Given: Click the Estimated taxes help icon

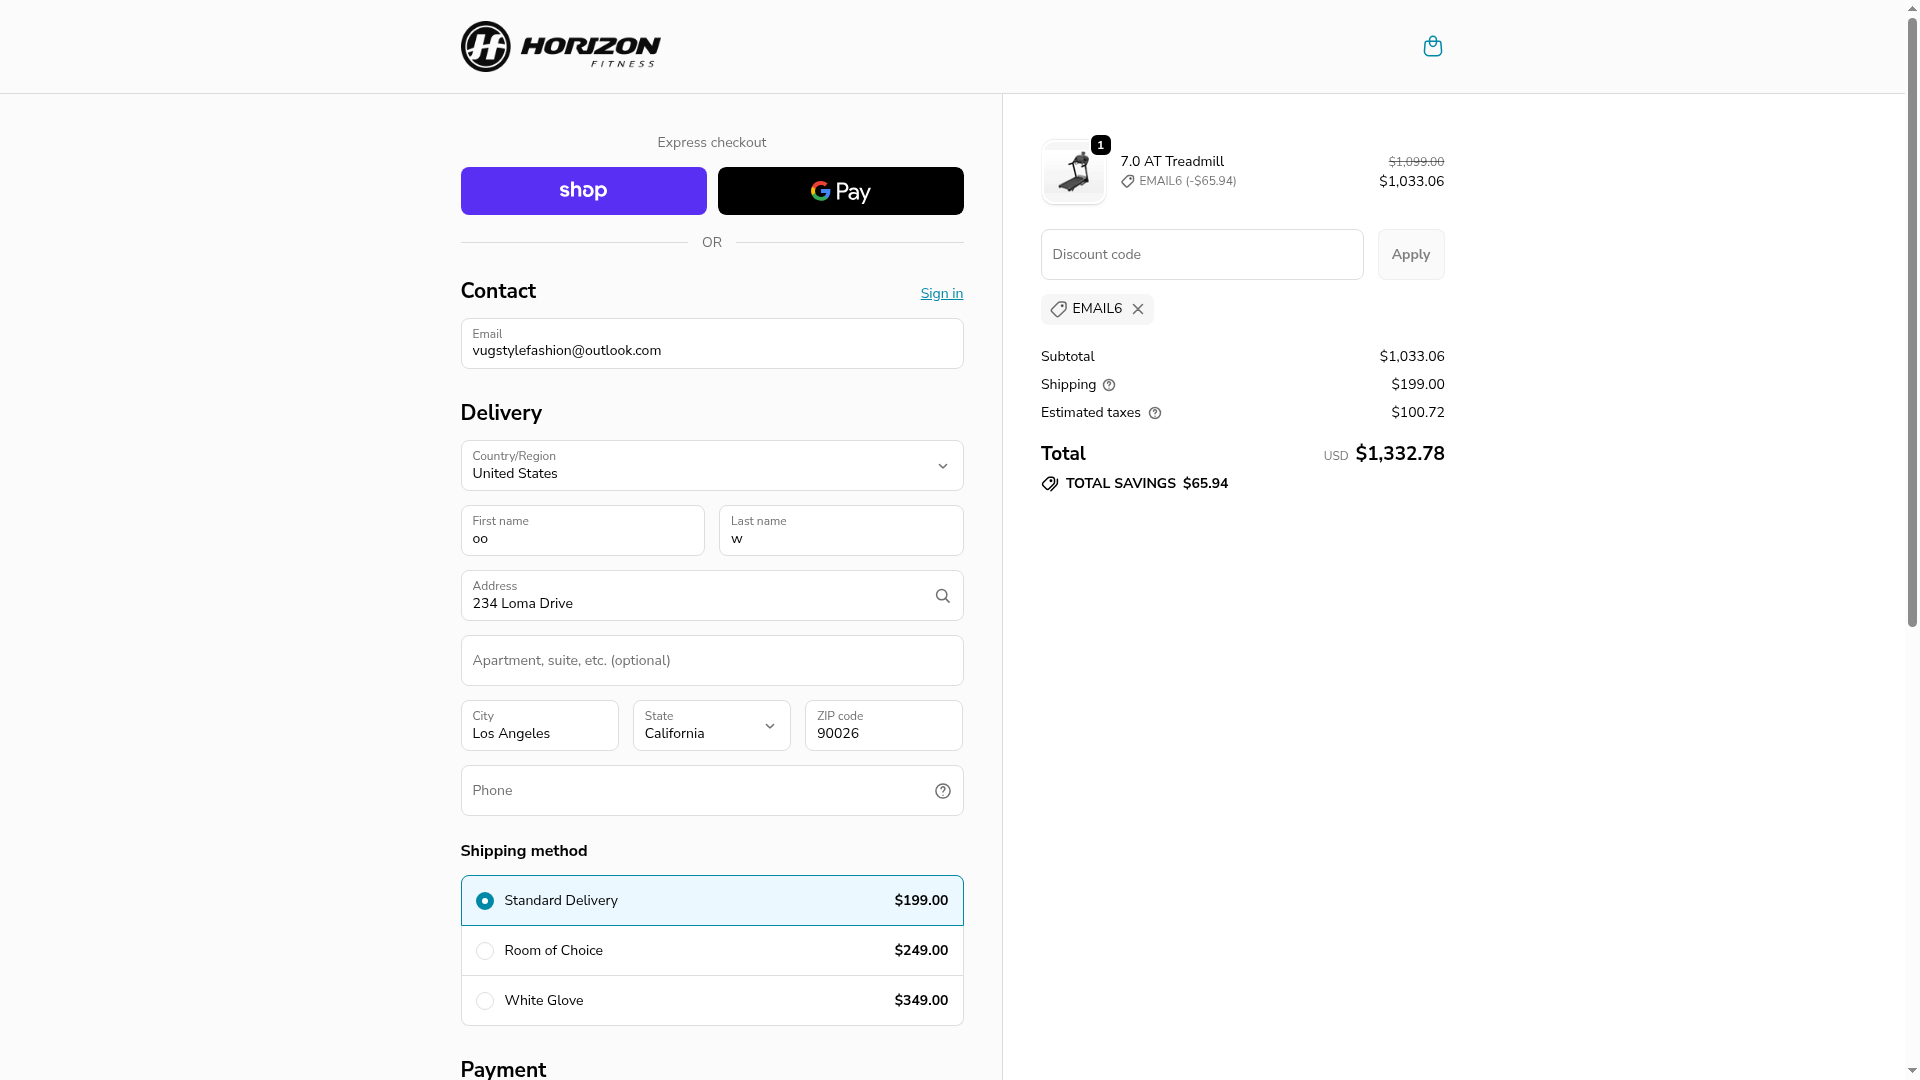Looking at the screenshot, I should tap(1155, 413).
